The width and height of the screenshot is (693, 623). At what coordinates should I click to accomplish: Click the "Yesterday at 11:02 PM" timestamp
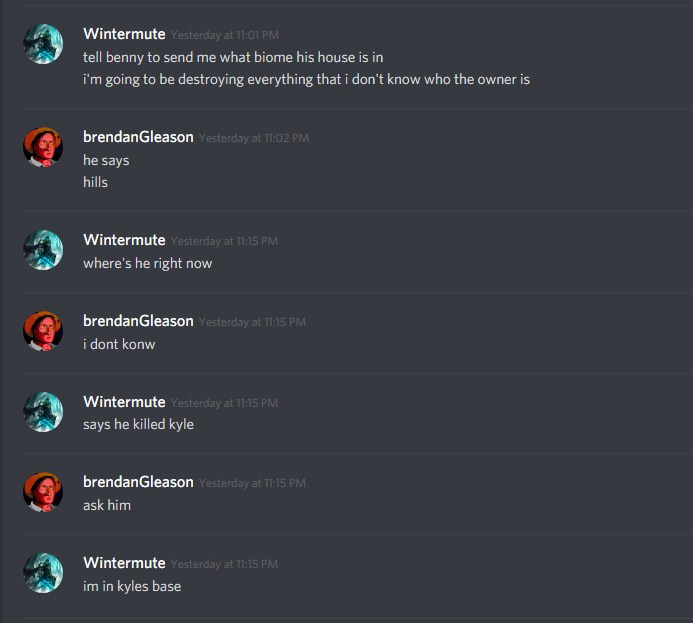tap(254, 138)
